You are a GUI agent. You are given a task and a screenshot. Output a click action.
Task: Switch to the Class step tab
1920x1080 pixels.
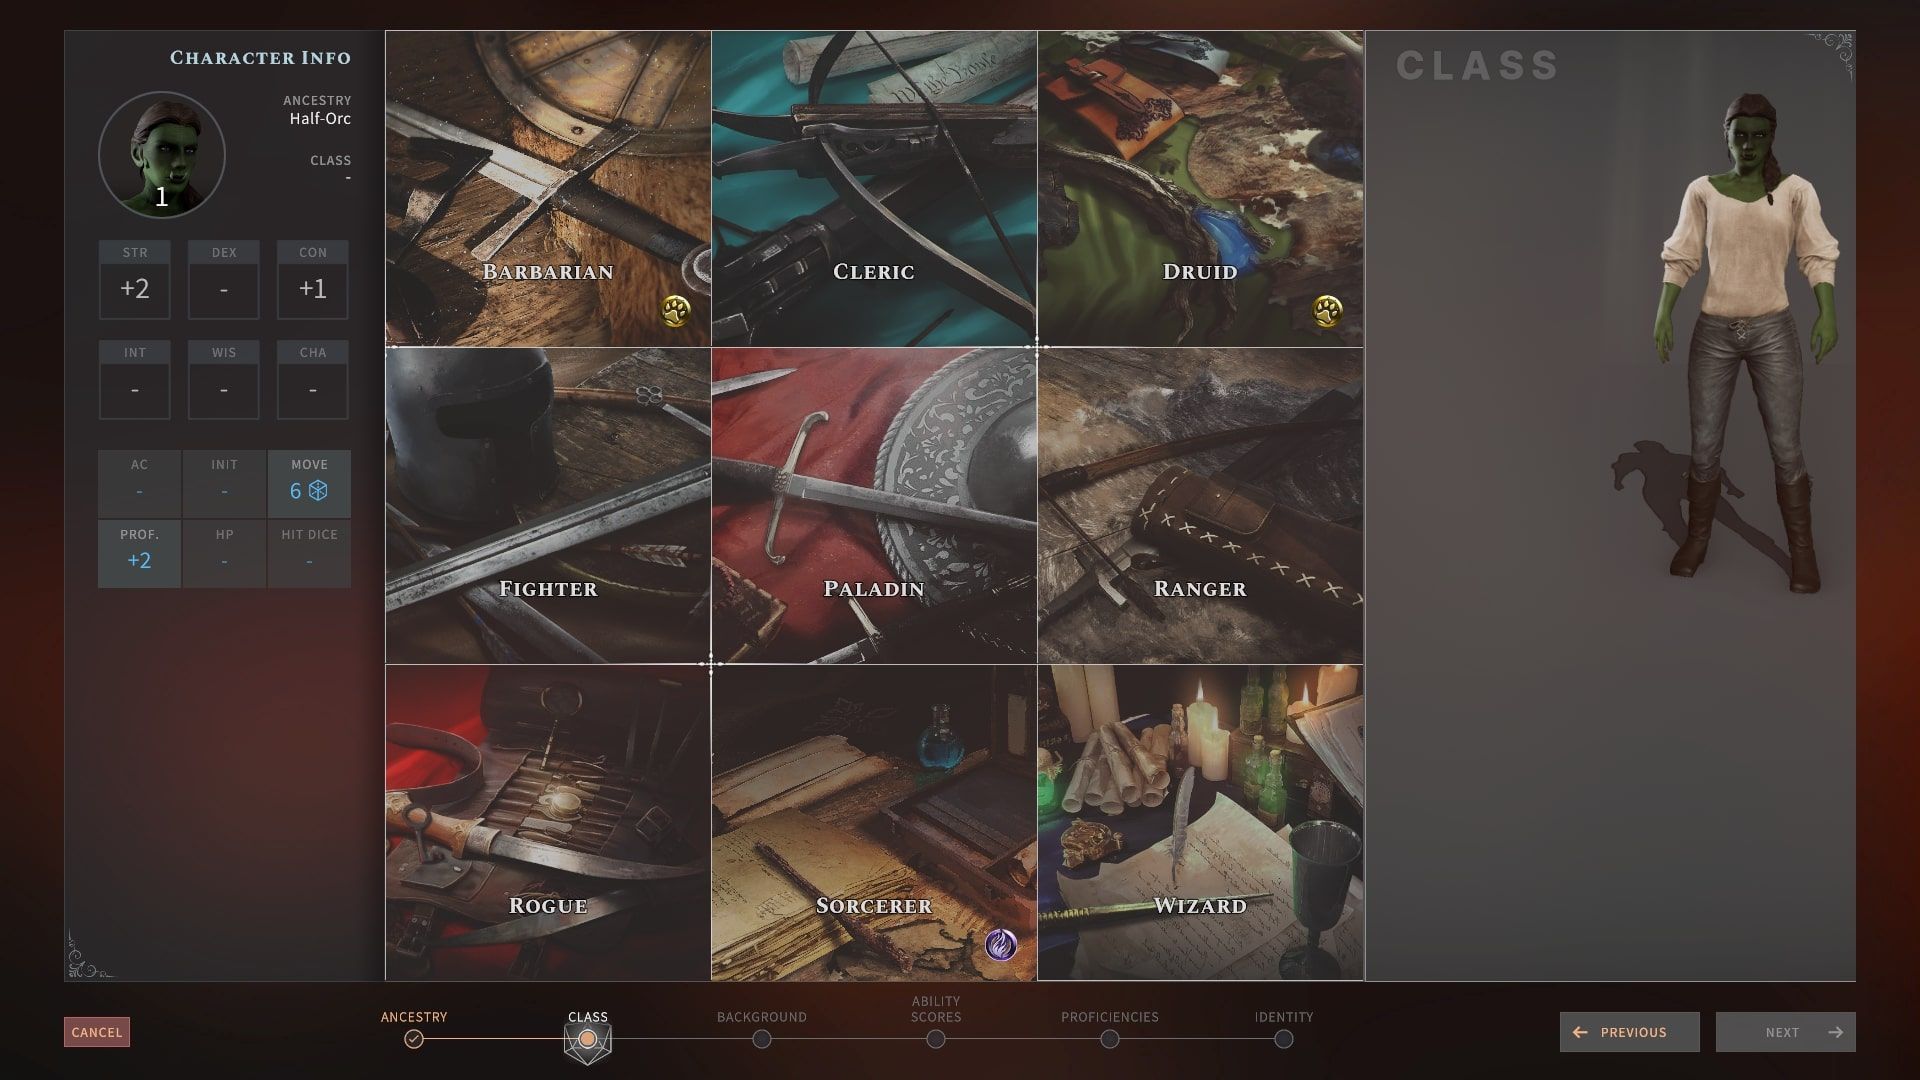tap(587, 1038)
